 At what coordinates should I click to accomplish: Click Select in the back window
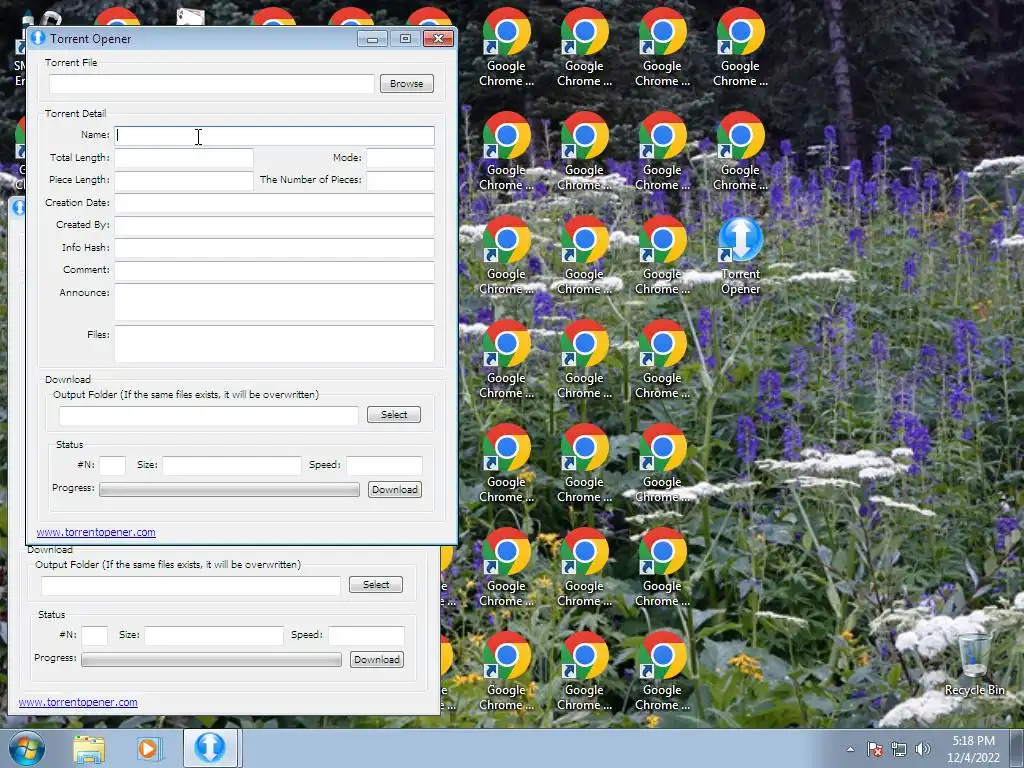point(376,584)
